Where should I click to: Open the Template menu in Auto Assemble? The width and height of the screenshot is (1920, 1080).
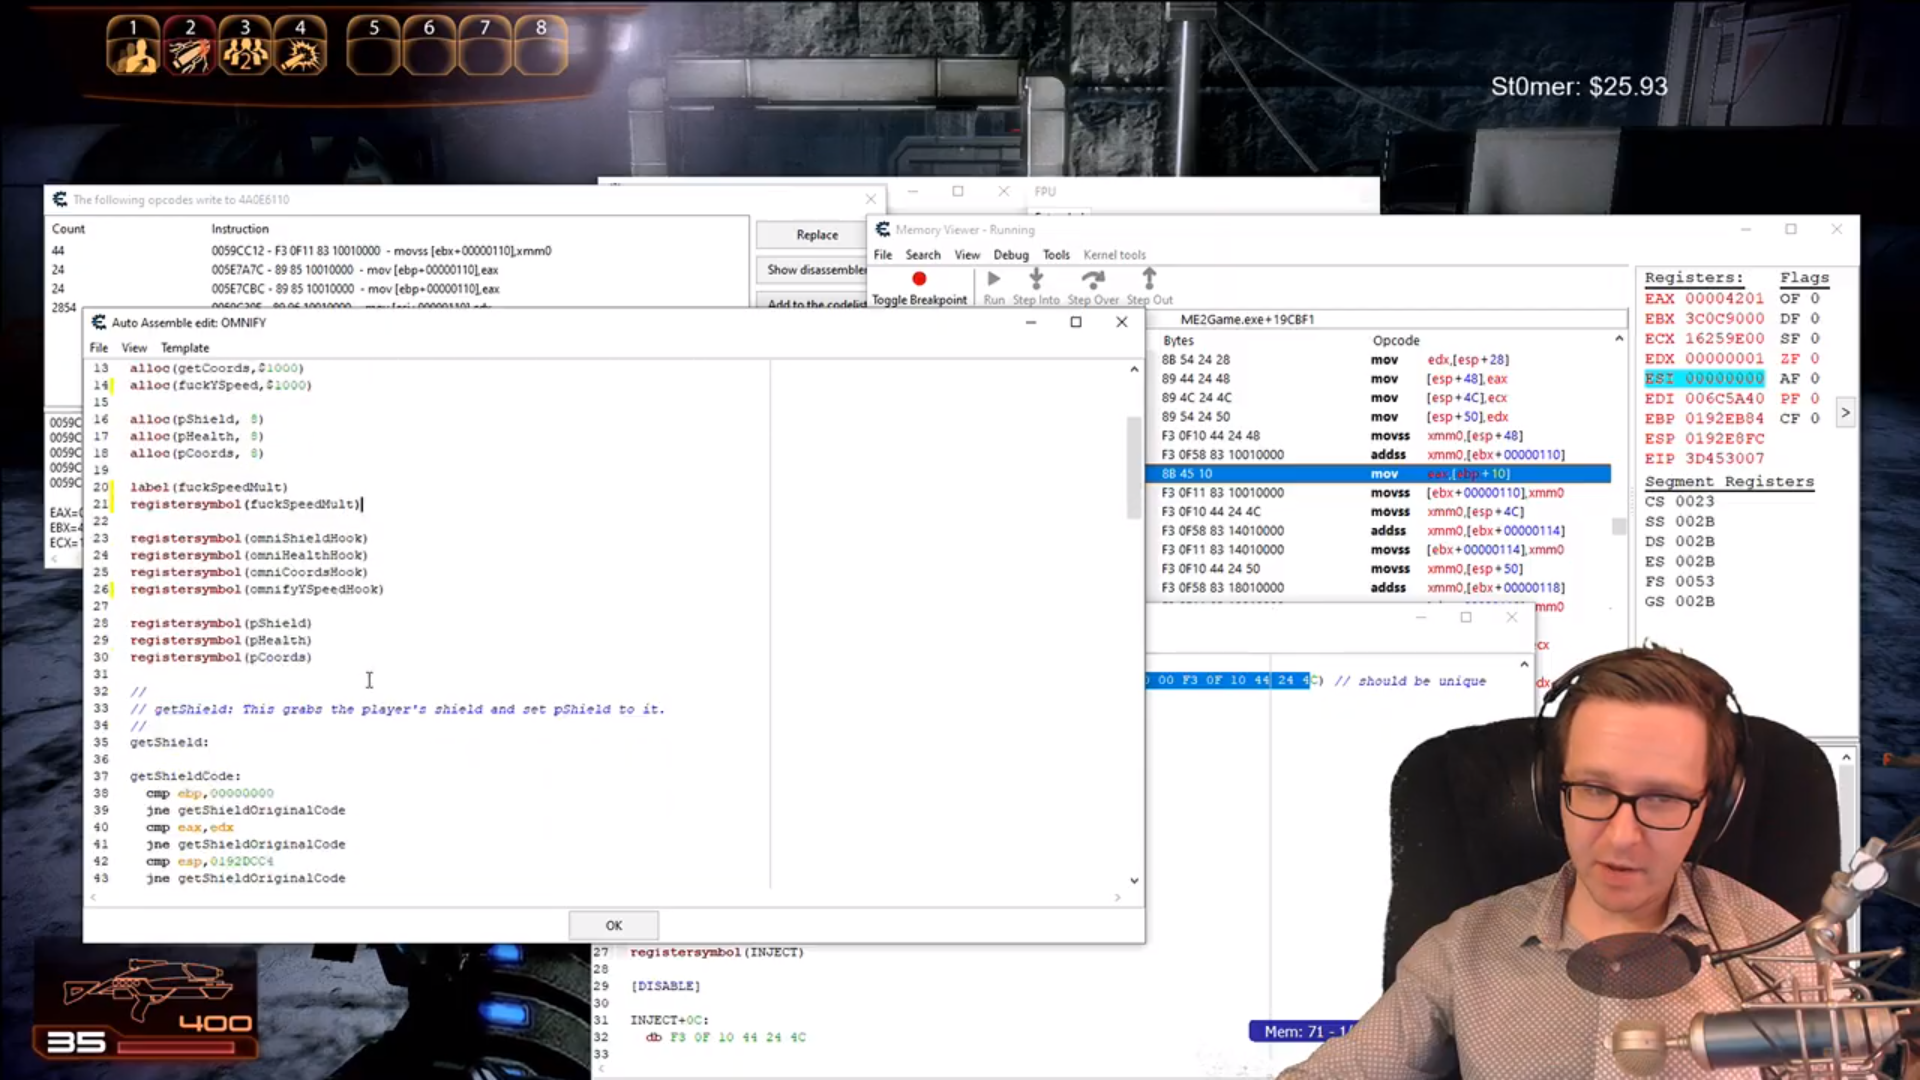185,348
